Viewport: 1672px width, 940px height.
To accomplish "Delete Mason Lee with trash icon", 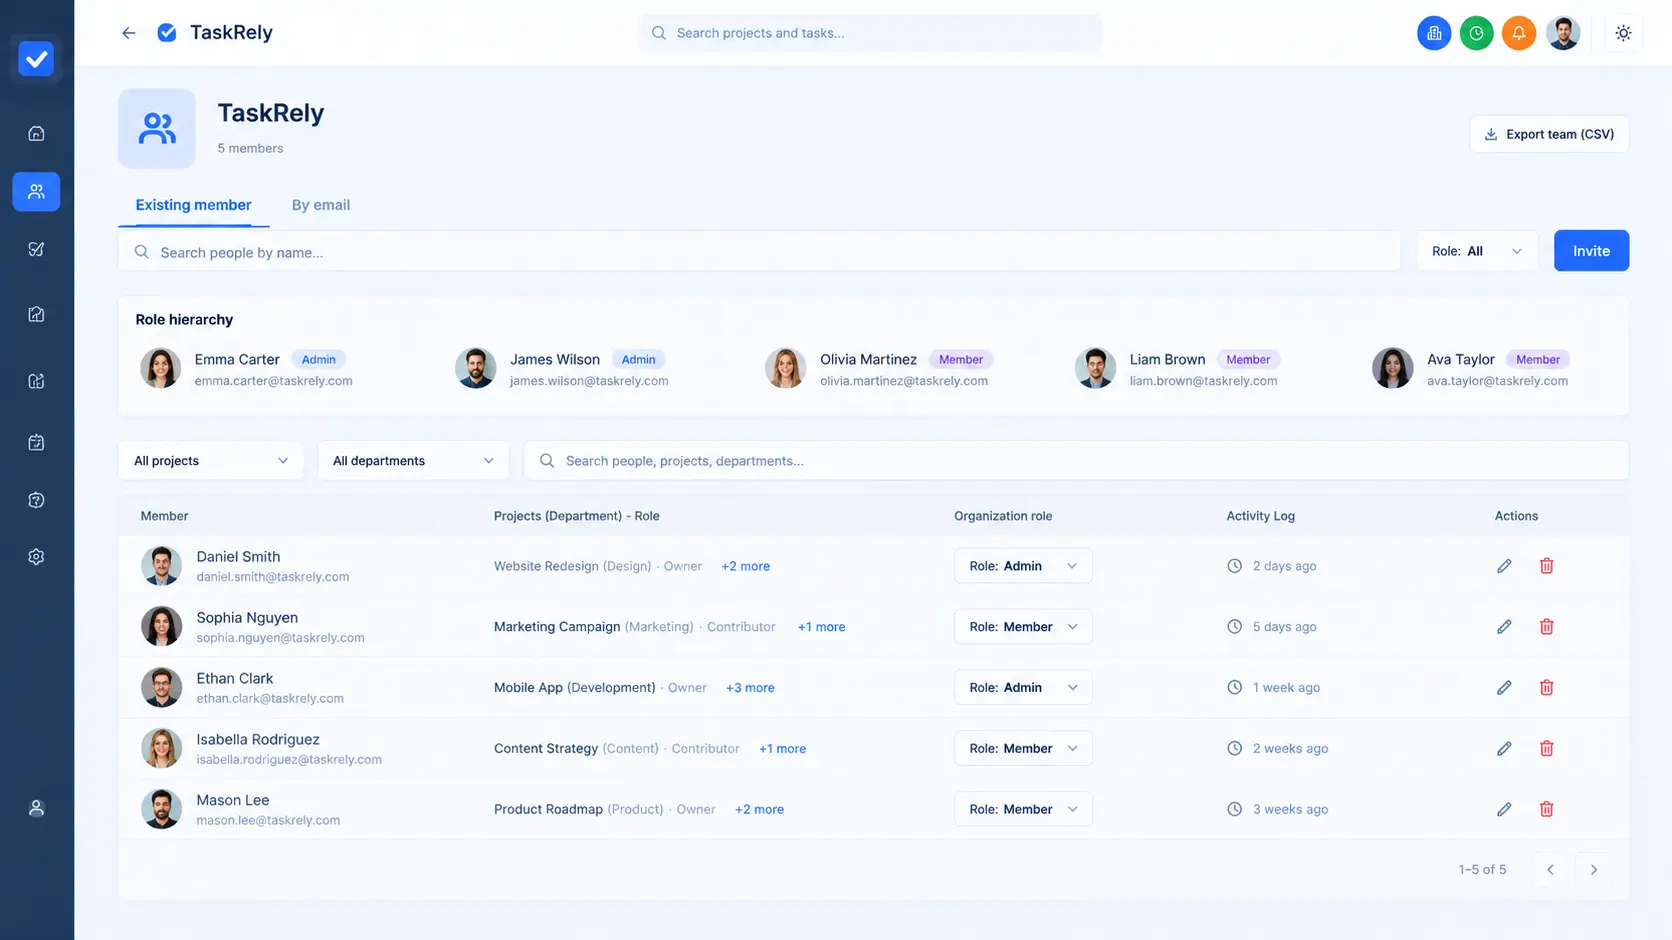I will point(1546,810).
